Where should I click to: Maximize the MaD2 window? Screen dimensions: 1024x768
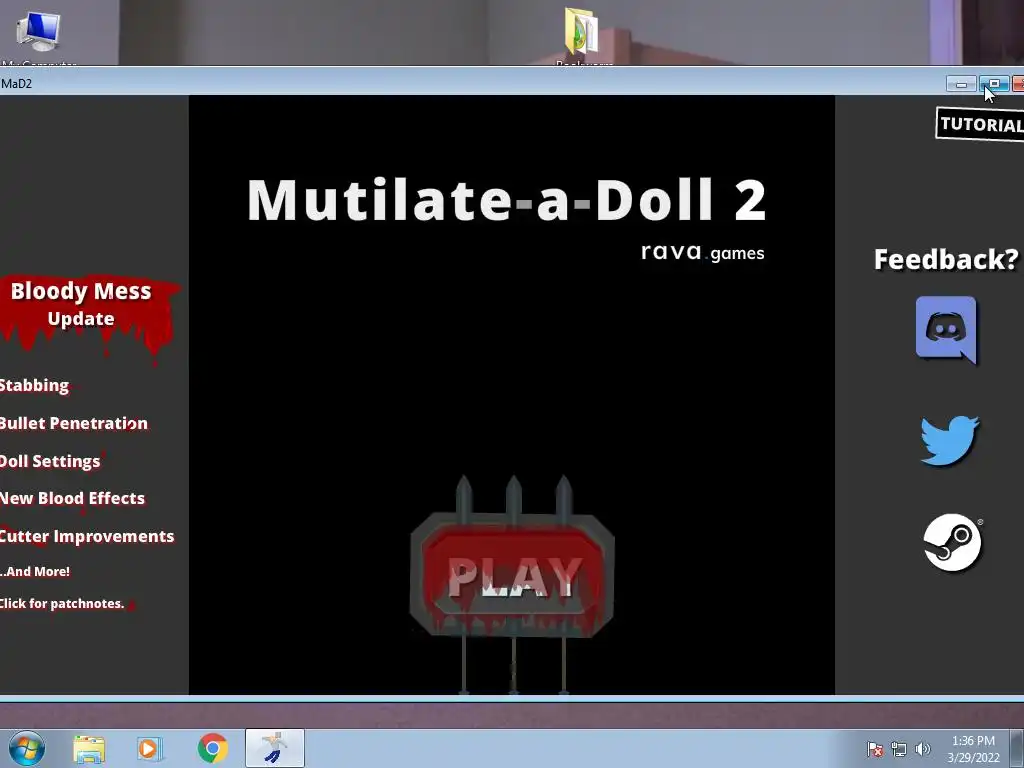(994, 84)
